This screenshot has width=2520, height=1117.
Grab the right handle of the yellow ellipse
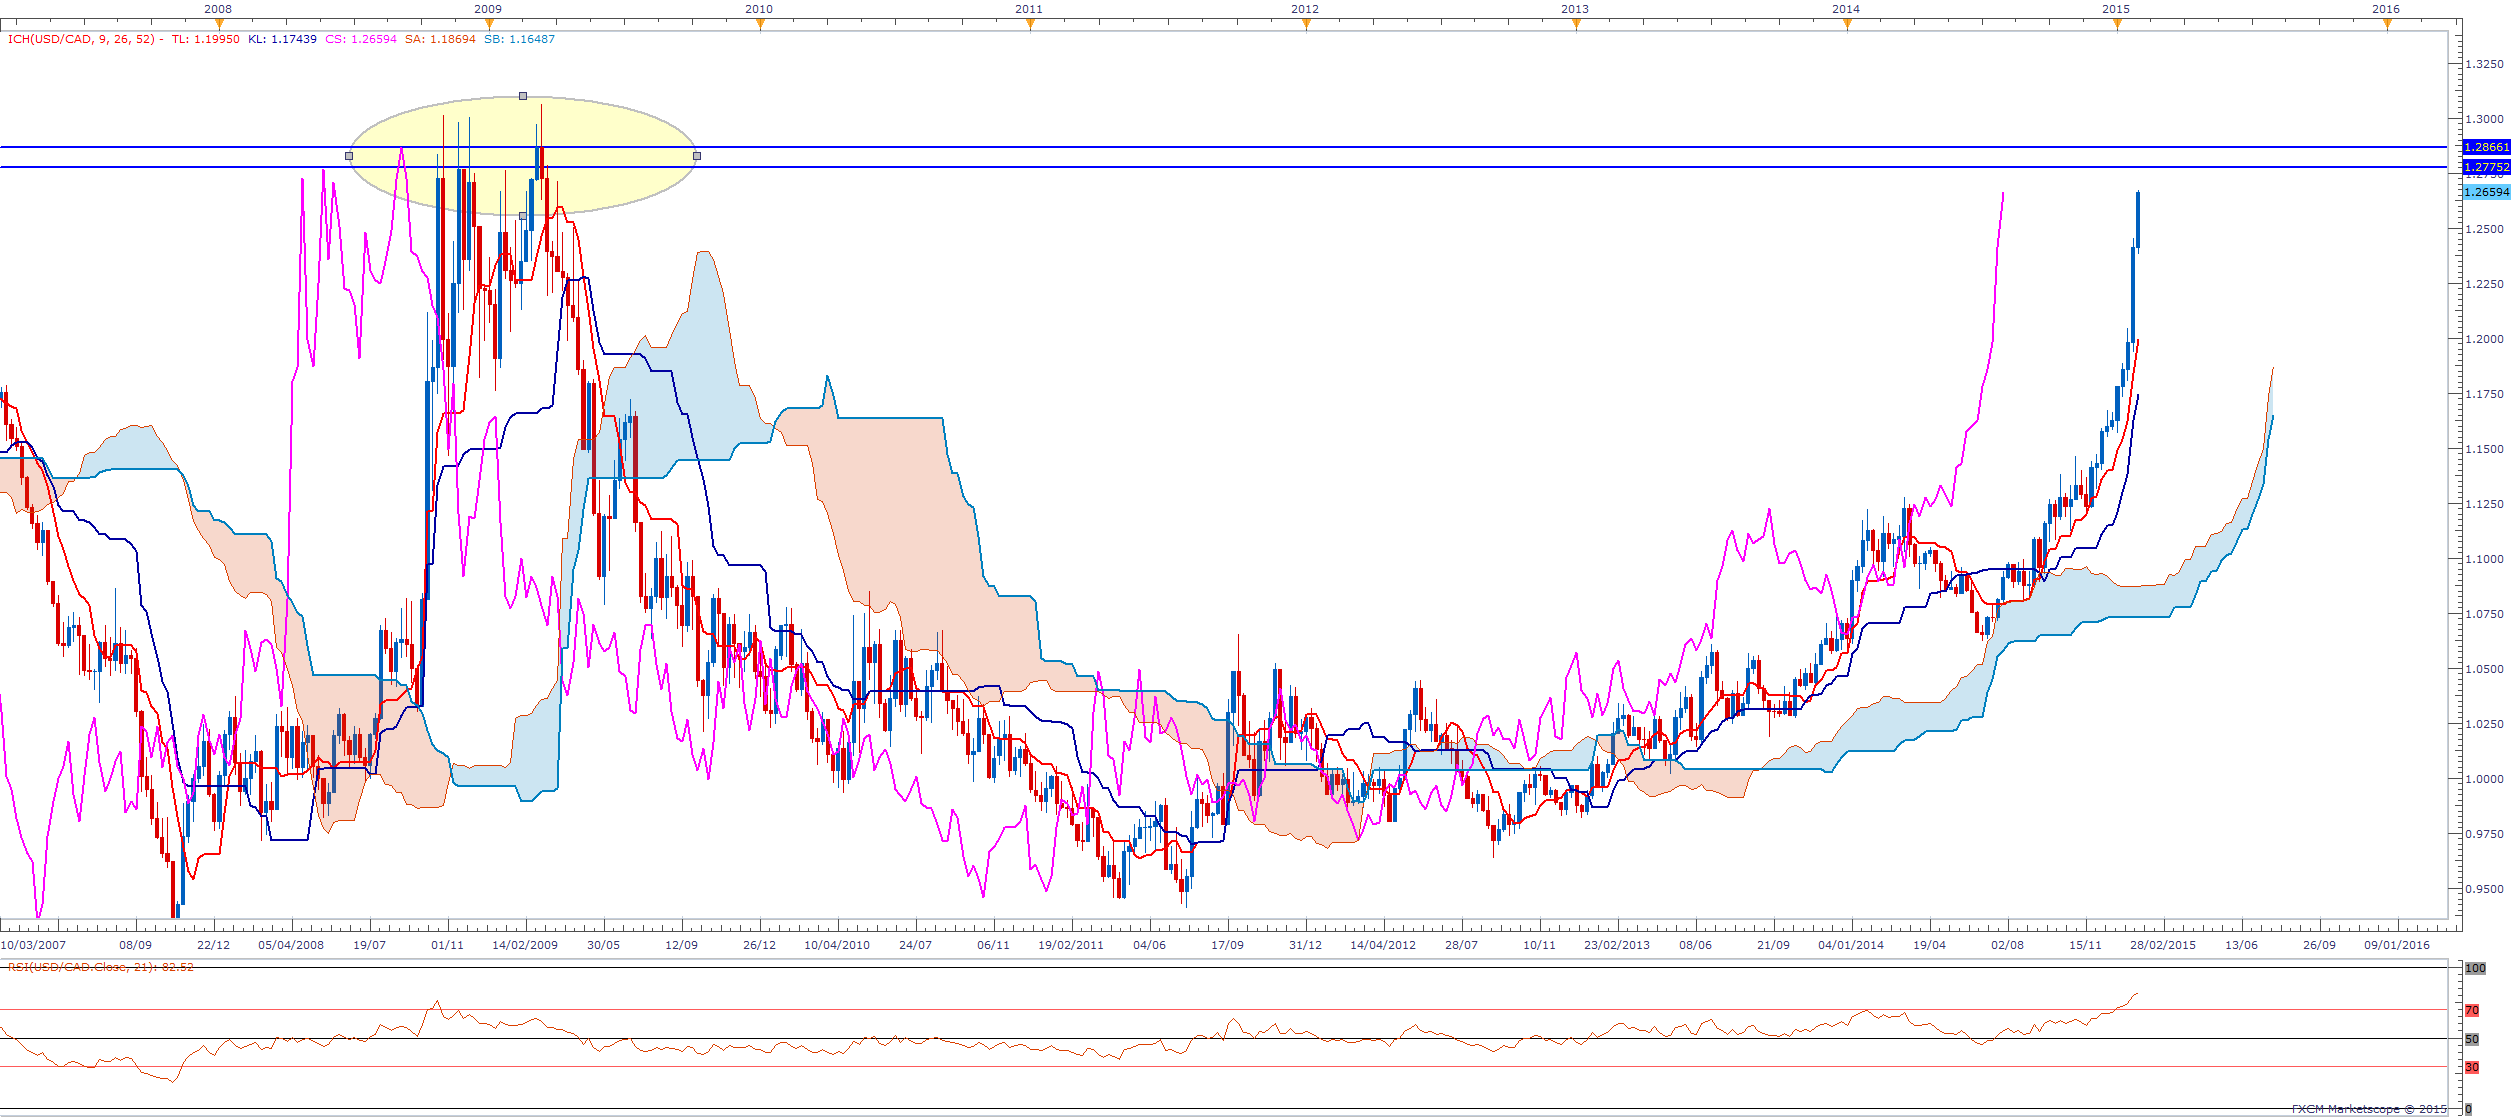[697, 156]
